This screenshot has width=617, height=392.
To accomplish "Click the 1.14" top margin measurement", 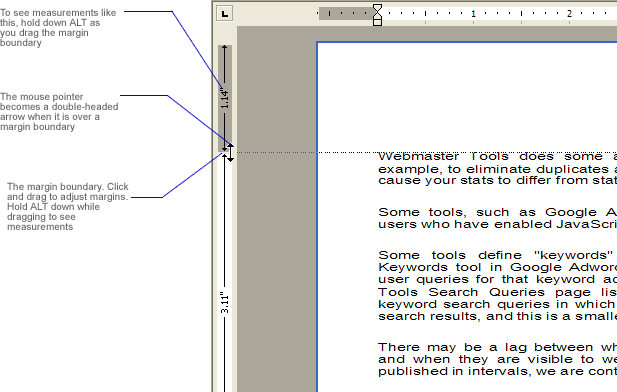I will pos(225,99).
